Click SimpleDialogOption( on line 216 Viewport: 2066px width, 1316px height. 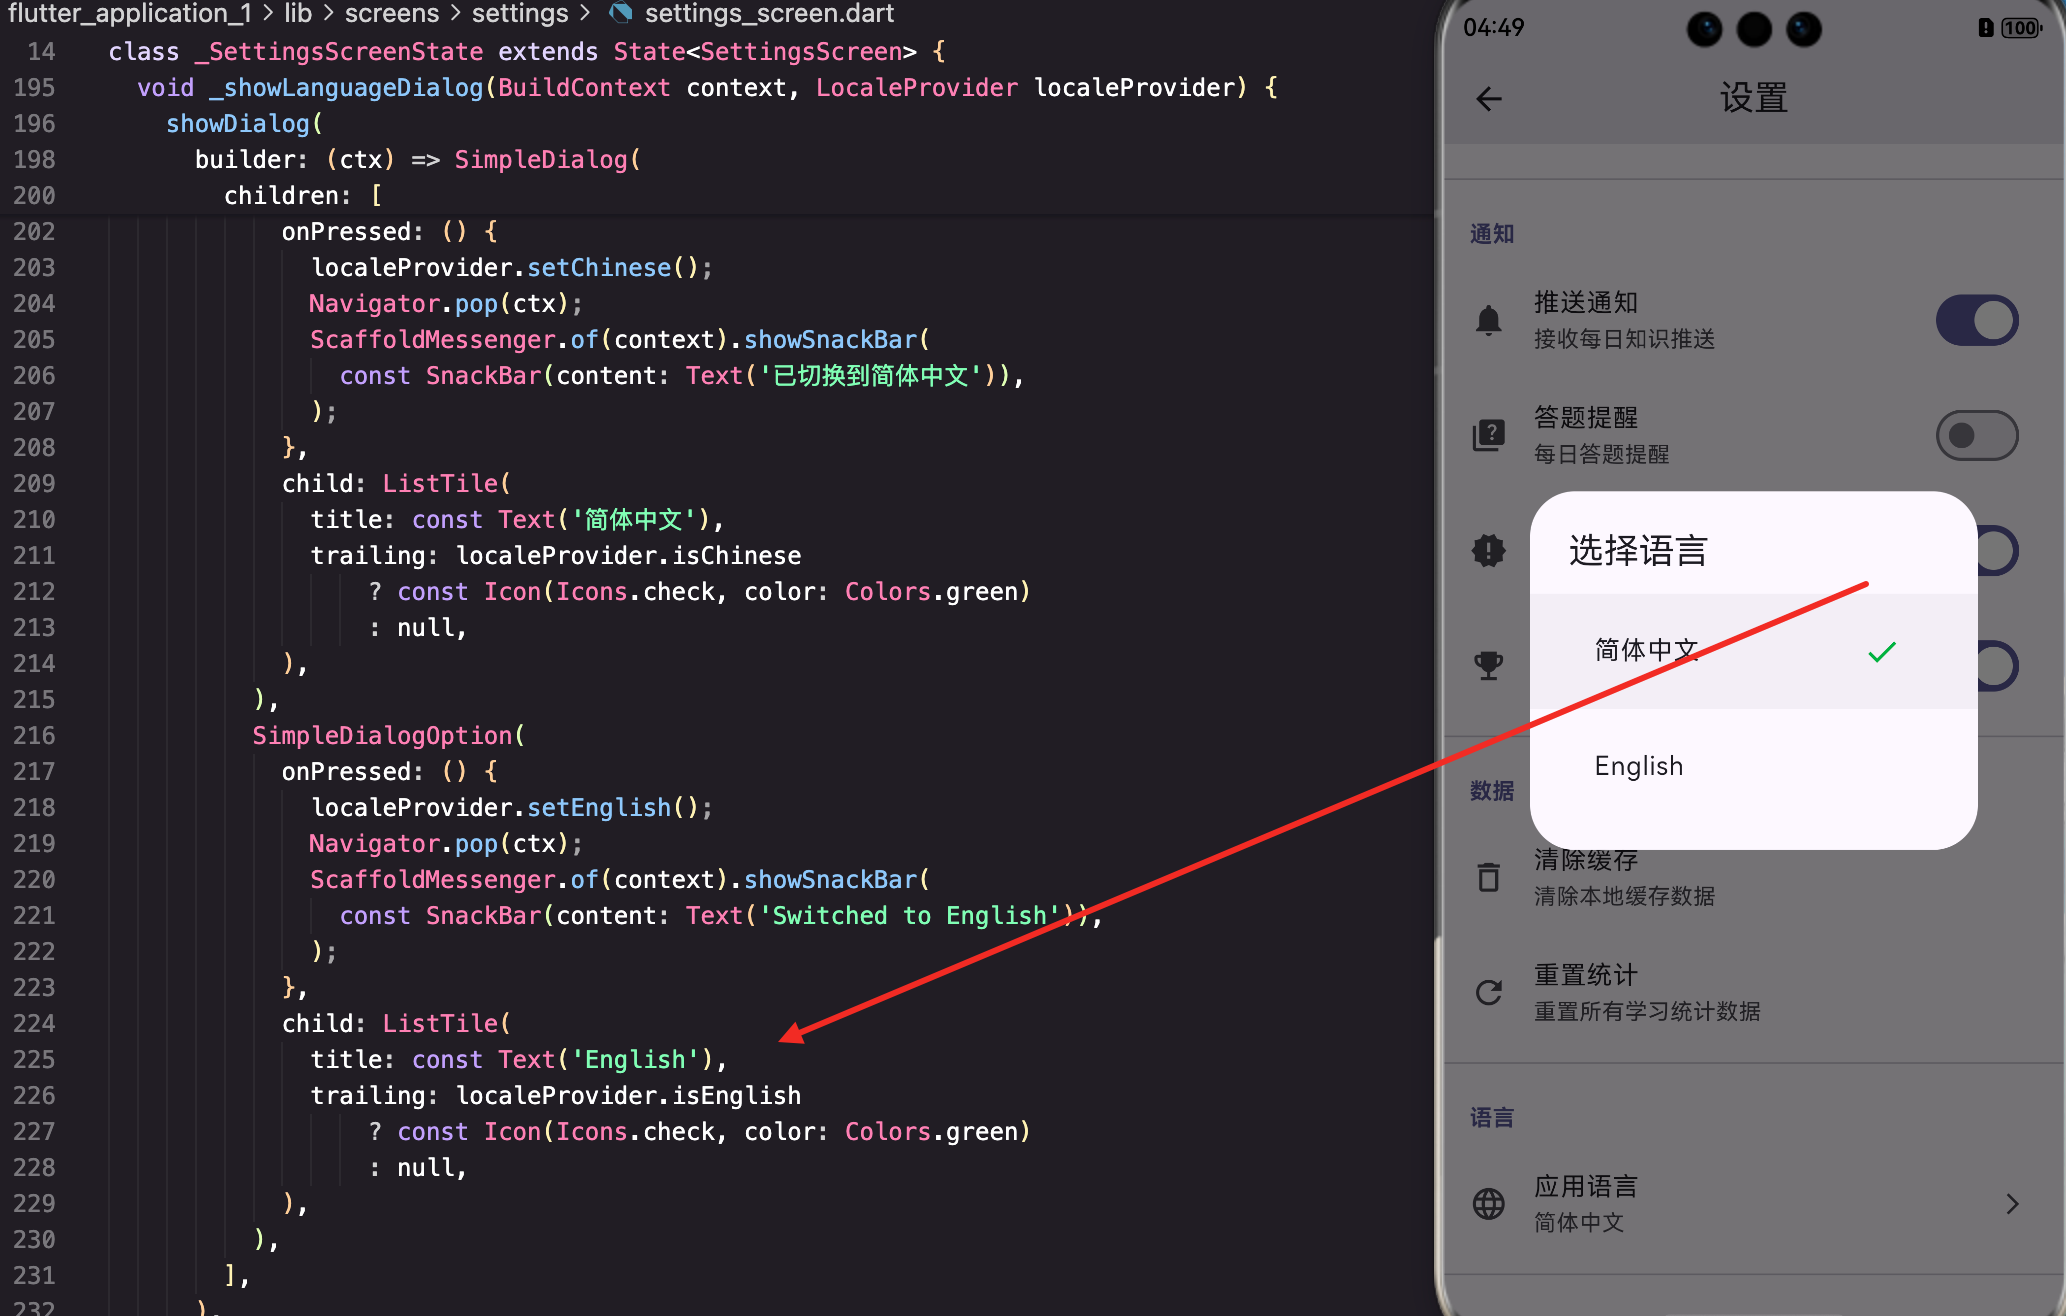click(388, 735)
